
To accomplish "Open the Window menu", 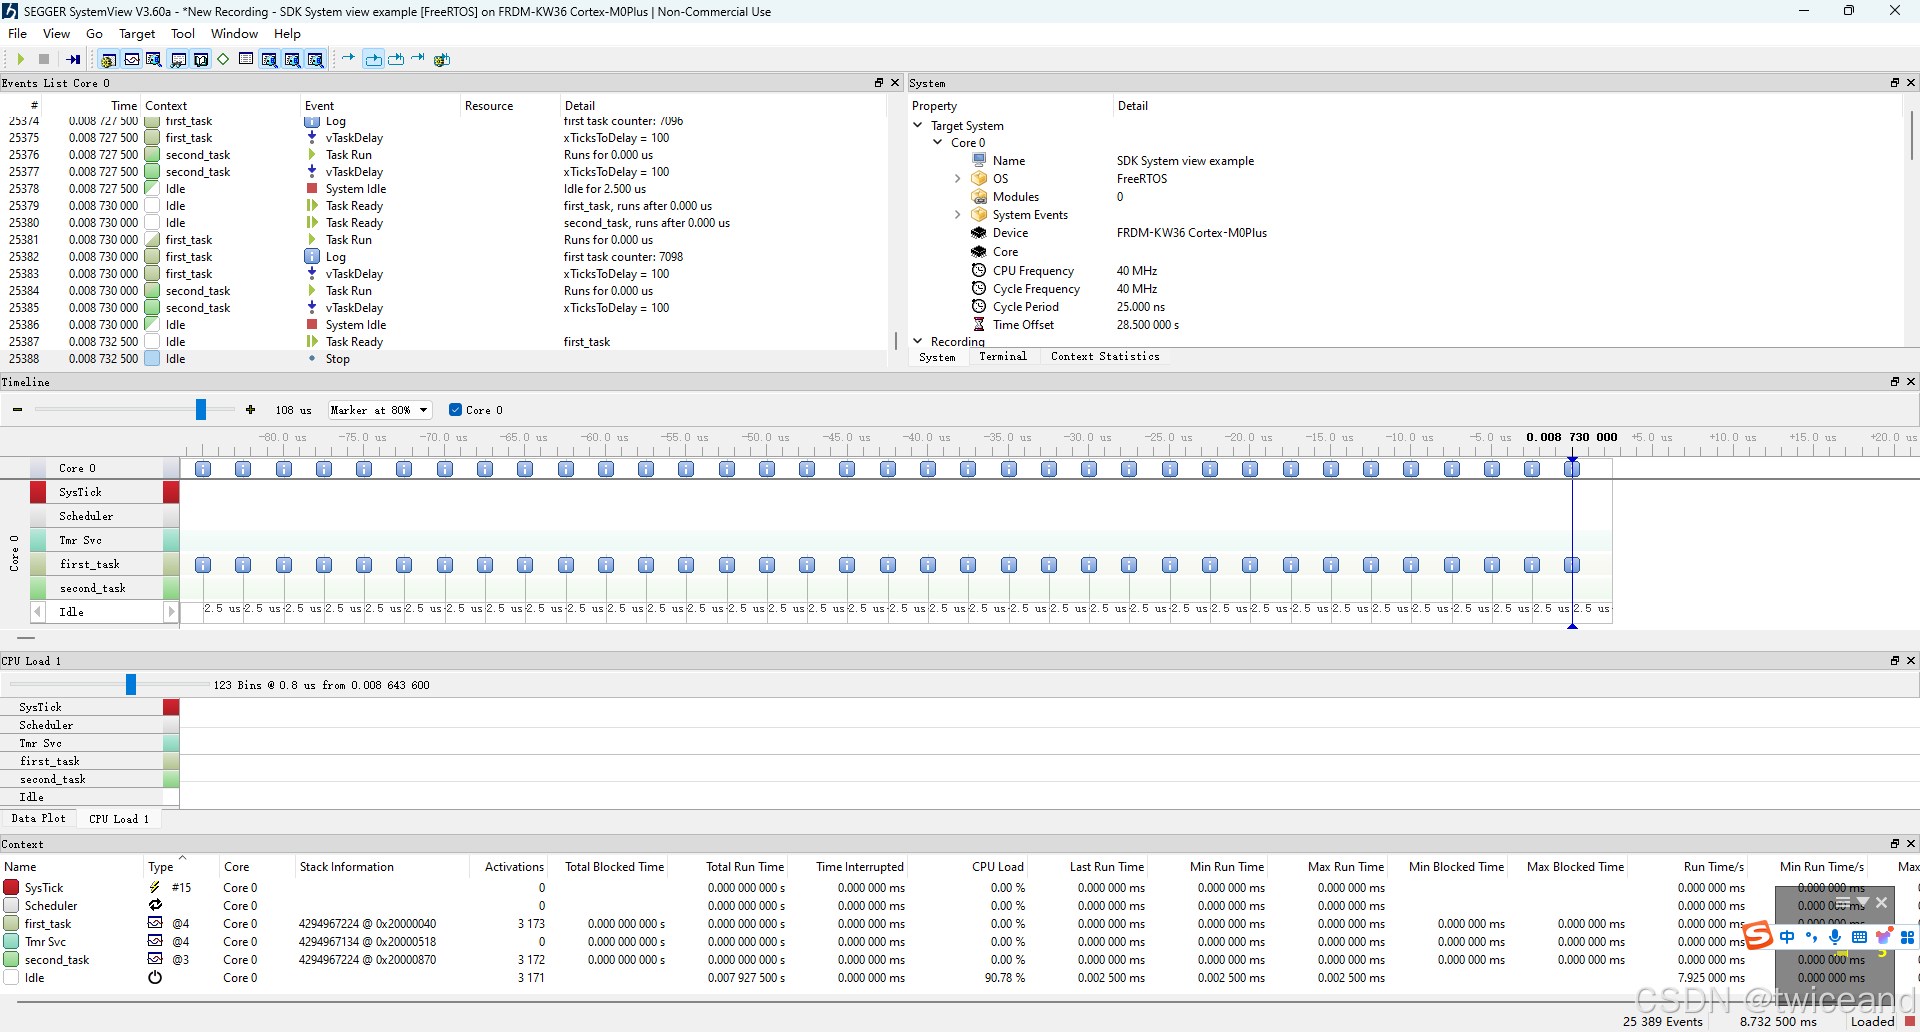I will tap(234, 34).
